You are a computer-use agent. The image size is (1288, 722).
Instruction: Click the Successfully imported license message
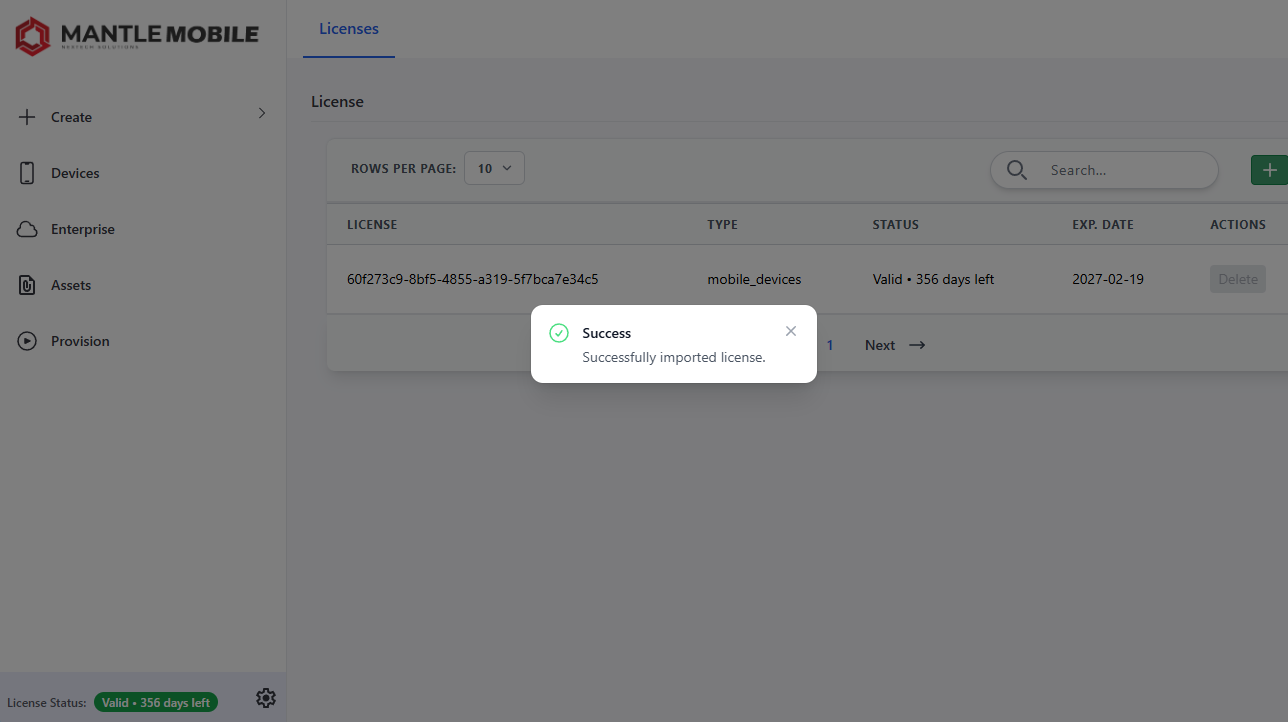point(674,357)
